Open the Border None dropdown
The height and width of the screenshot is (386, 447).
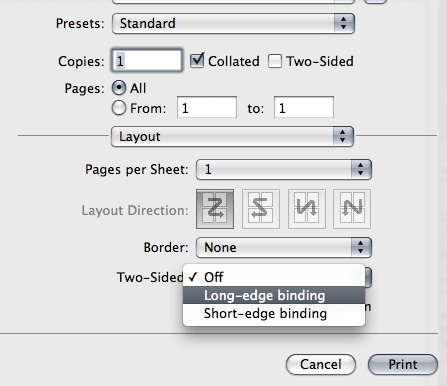[x=284, y=247]
